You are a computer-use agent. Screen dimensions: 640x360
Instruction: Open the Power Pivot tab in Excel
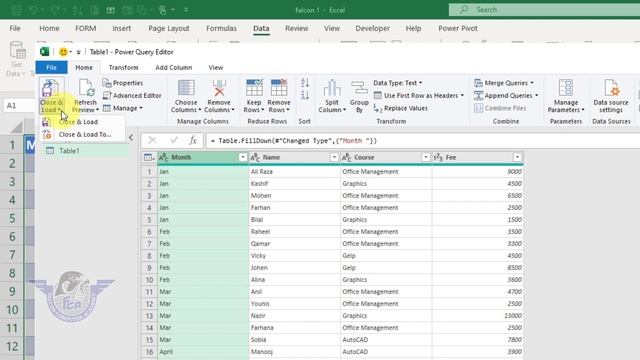pyautogui.click(x=458, y=28)
